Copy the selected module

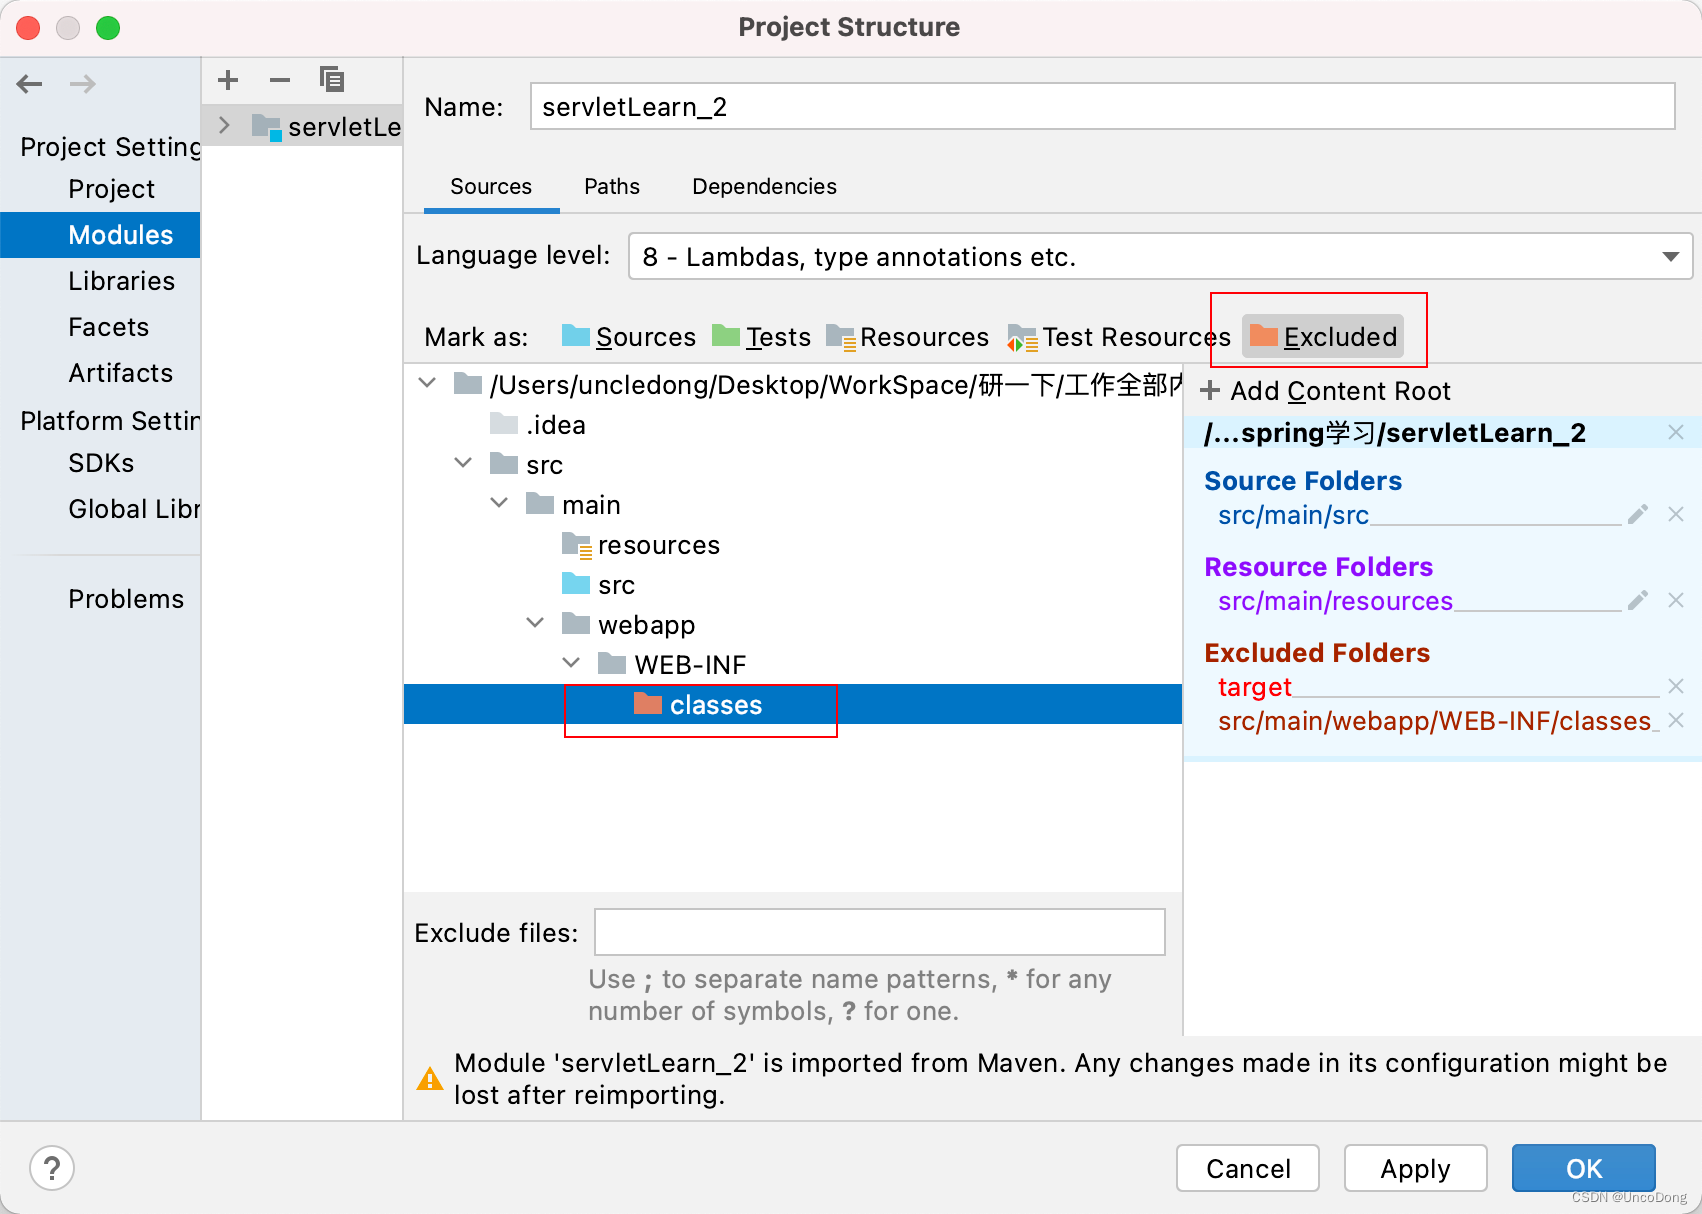(332, 79)
